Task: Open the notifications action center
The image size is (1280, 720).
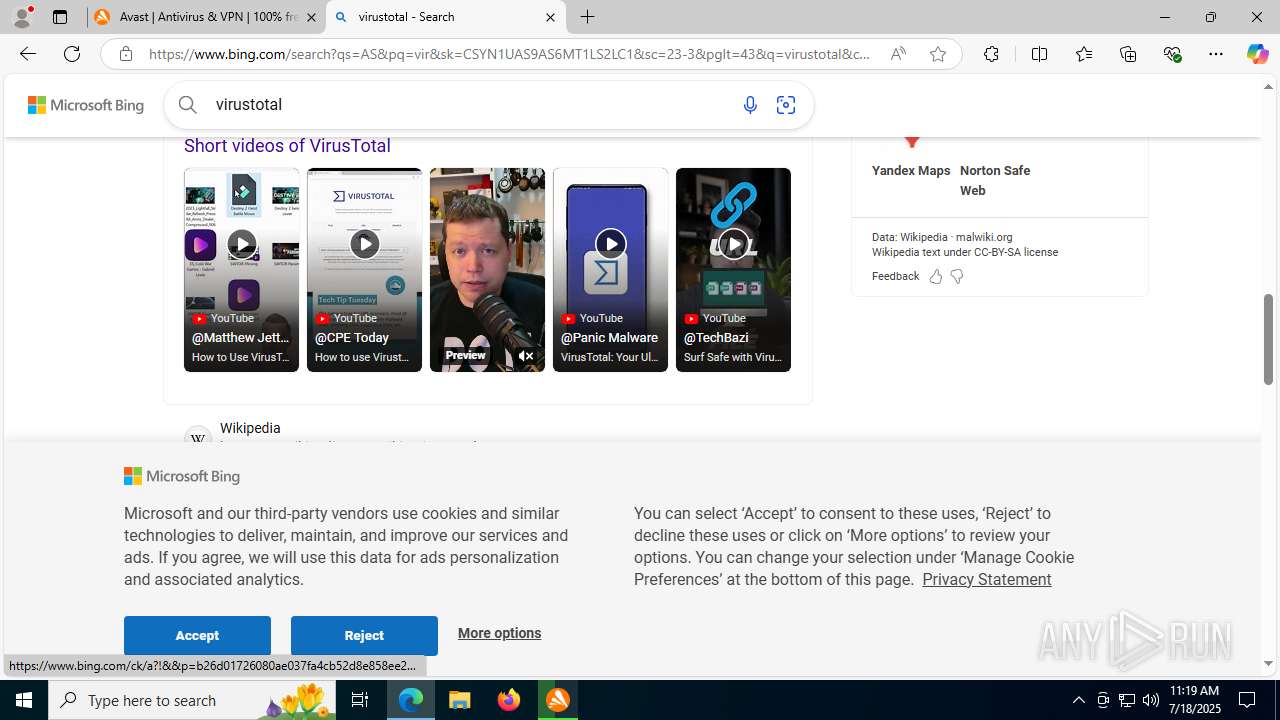Action: (1248, 700)
